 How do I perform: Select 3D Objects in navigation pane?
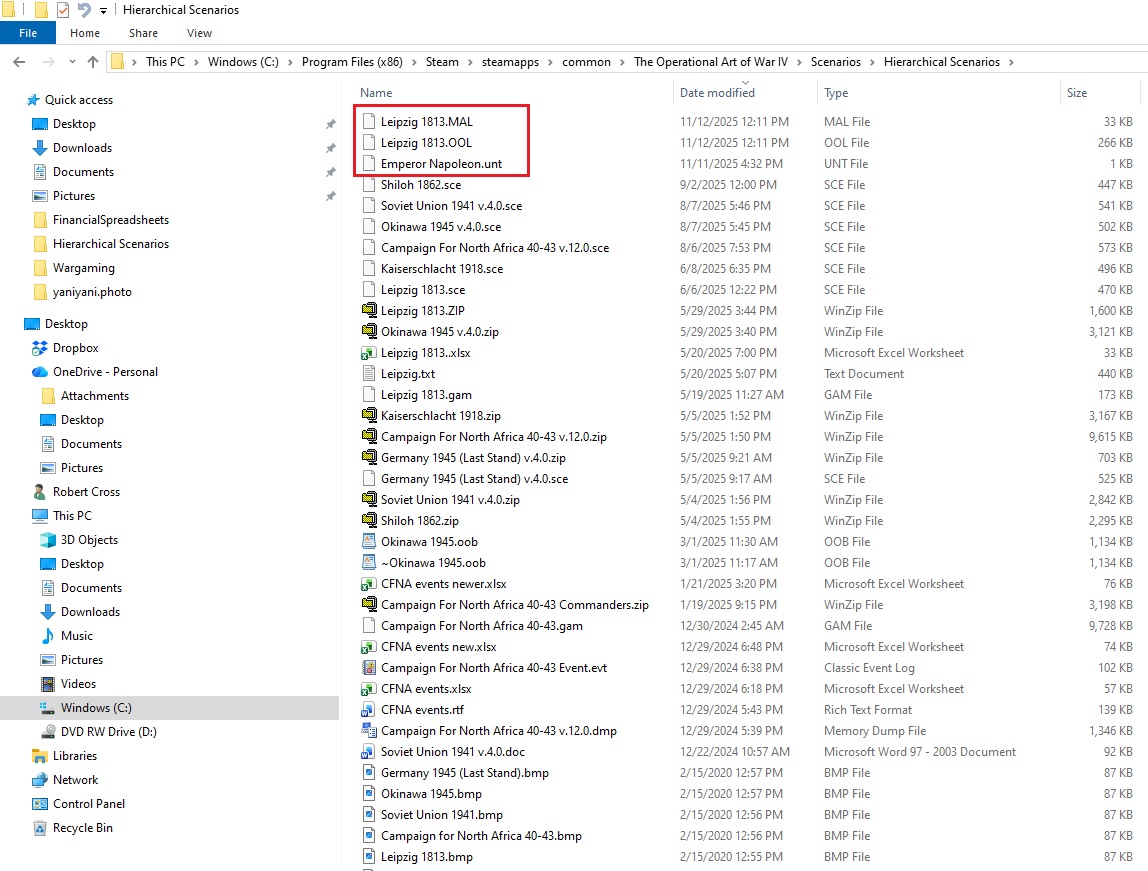point(89,540)
